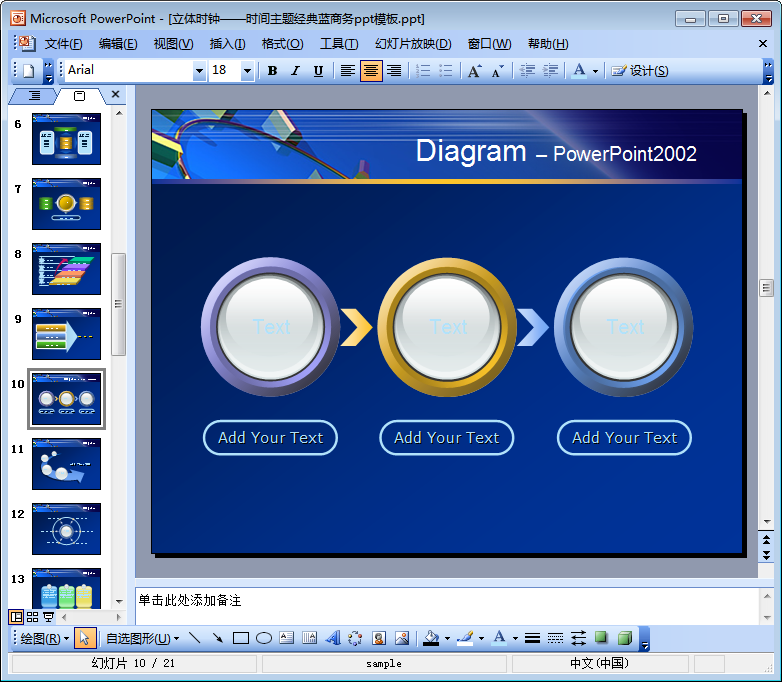The image size is (782, 682).
Task: Click the New document icon
Action: pyautogui.click(x=28, y=70)
